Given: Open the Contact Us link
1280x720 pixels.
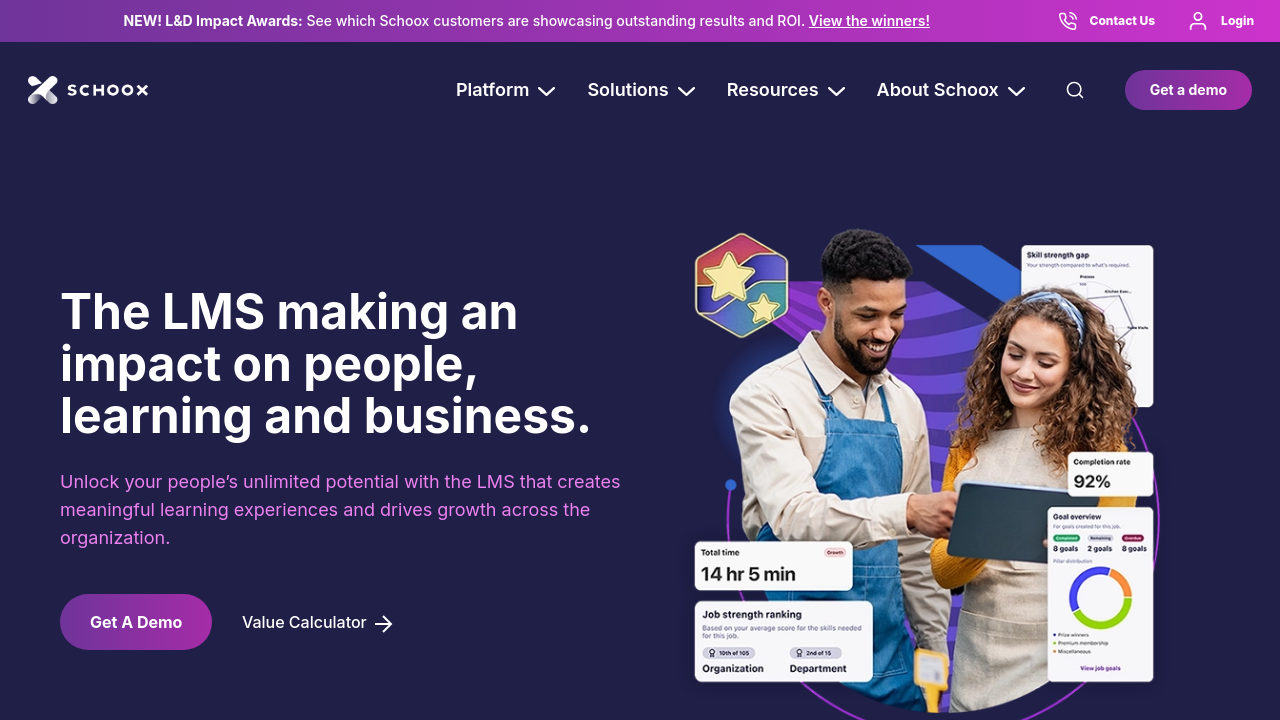Looking at the screenshot, I should 1122,21.
